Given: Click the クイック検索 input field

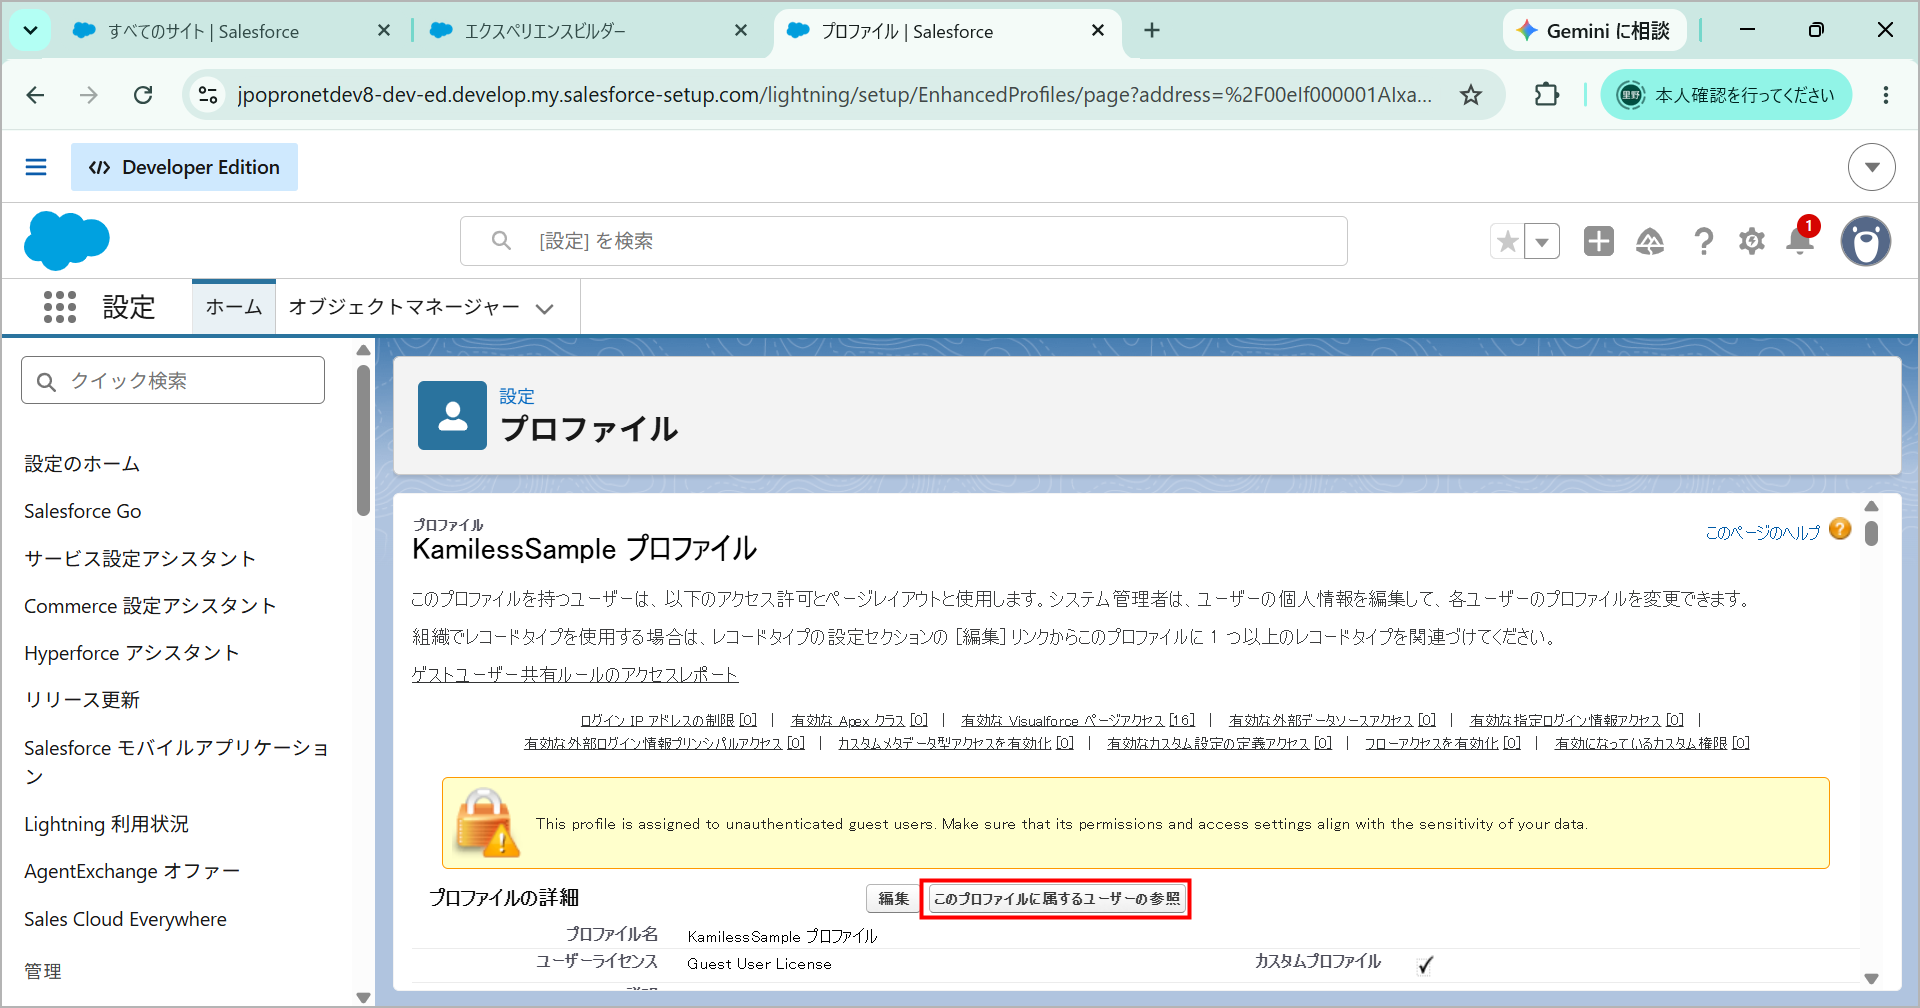Looking at the screenshot, I should click(x=173, y=381).
